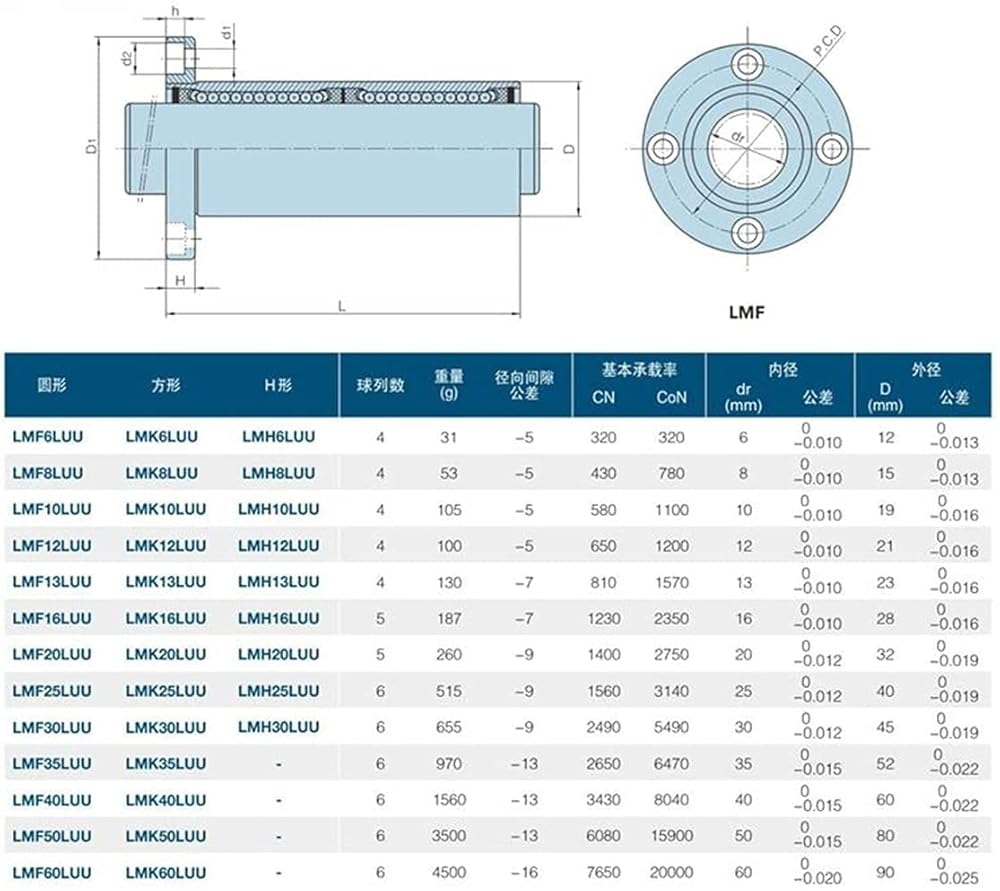Click the LMH30LUU model name
This screenshot has height=891, width=1000.
(x=278, y=726)
